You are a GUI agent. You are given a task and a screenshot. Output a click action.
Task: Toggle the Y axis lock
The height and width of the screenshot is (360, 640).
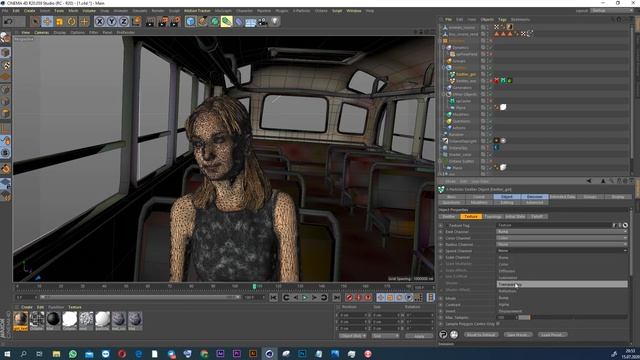111,21
